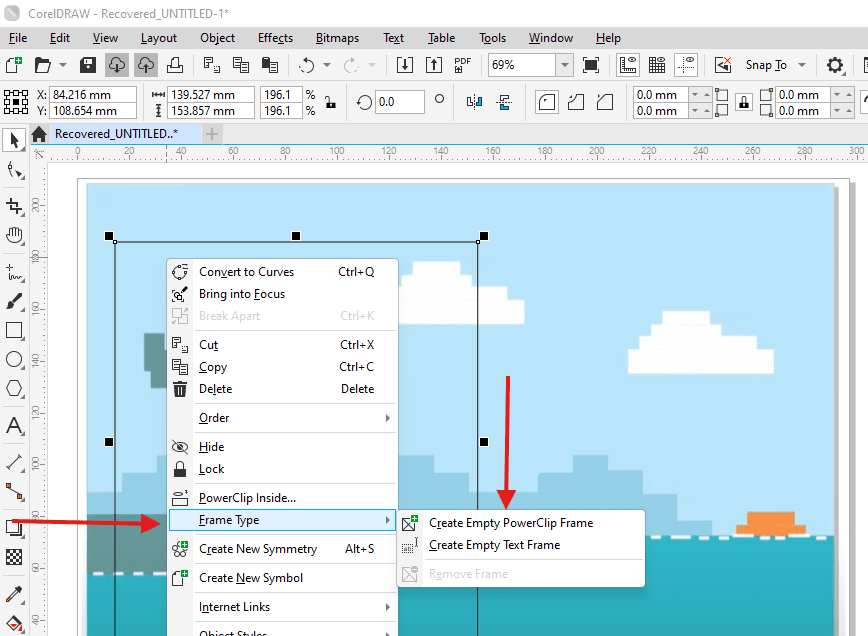The height and width of the screenshot is (636, 868).
Task: Select the Crop tool in toolbox
Action: tap(14, 206)
